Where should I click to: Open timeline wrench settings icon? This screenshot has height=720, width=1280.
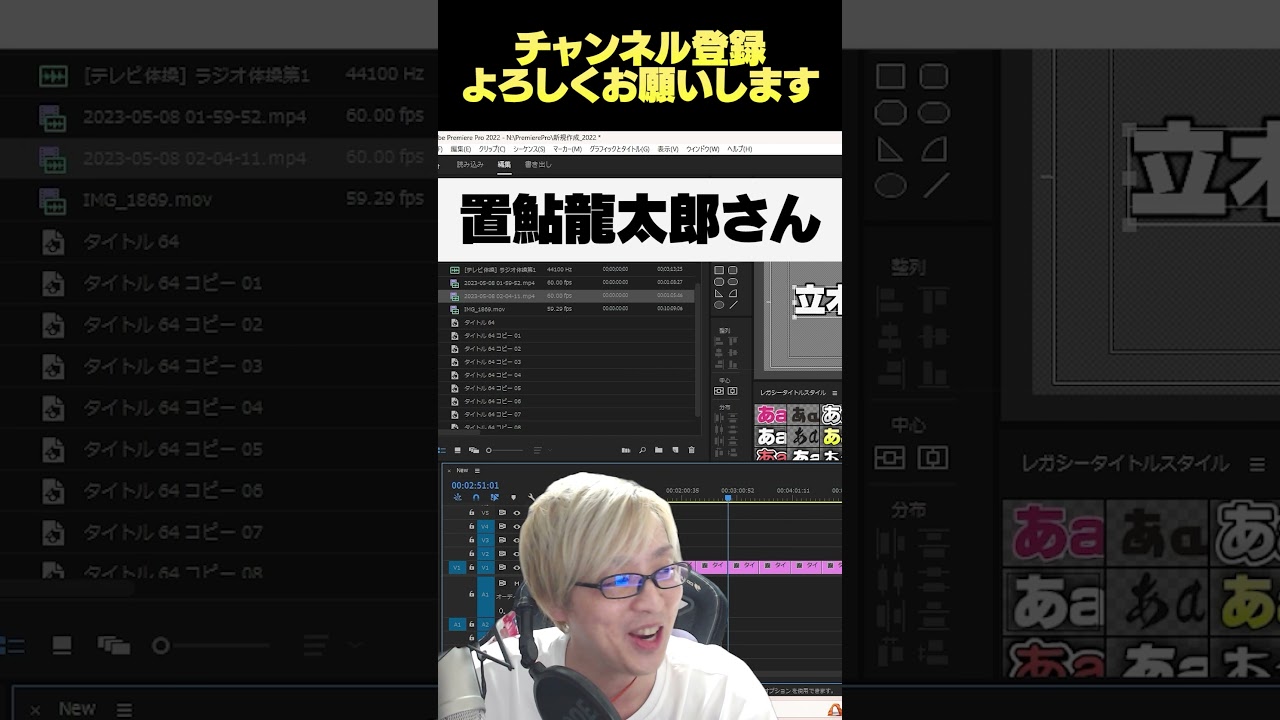tap(531, 497)
